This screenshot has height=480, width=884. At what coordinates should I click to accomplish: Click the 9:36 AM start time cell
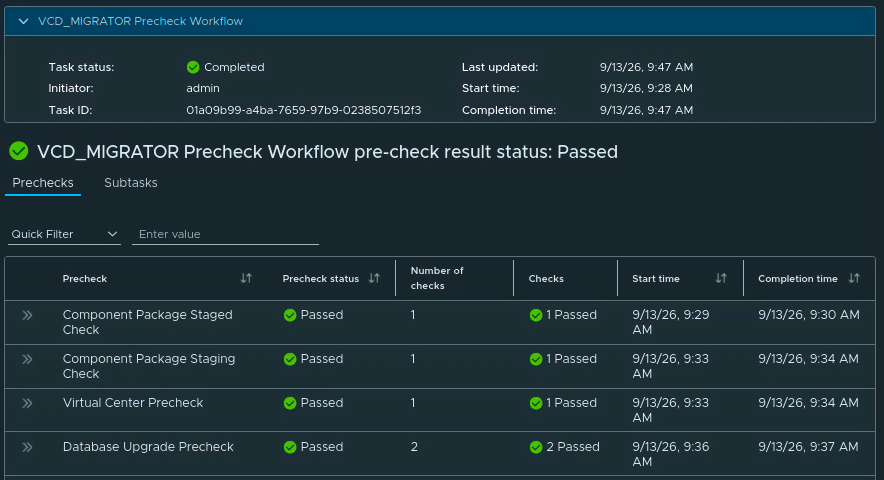(670, 454)
